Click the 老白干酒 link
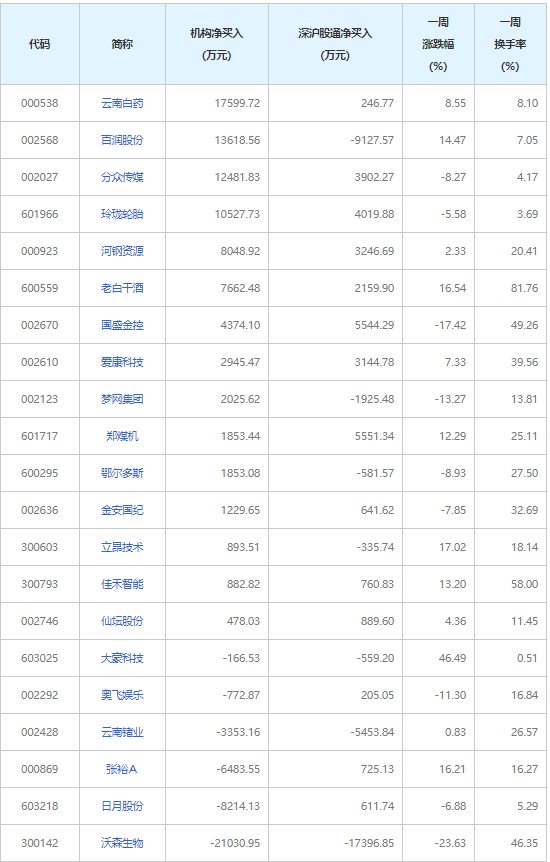The width and height of the screenshot is (550, 862). [x=122, y=288]
